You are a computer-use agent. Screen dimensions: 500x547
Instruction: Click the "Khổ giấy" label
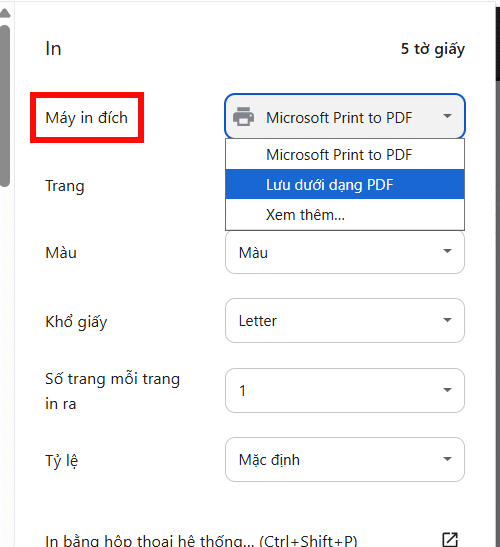pyautogui.click(x=76, y=321)
